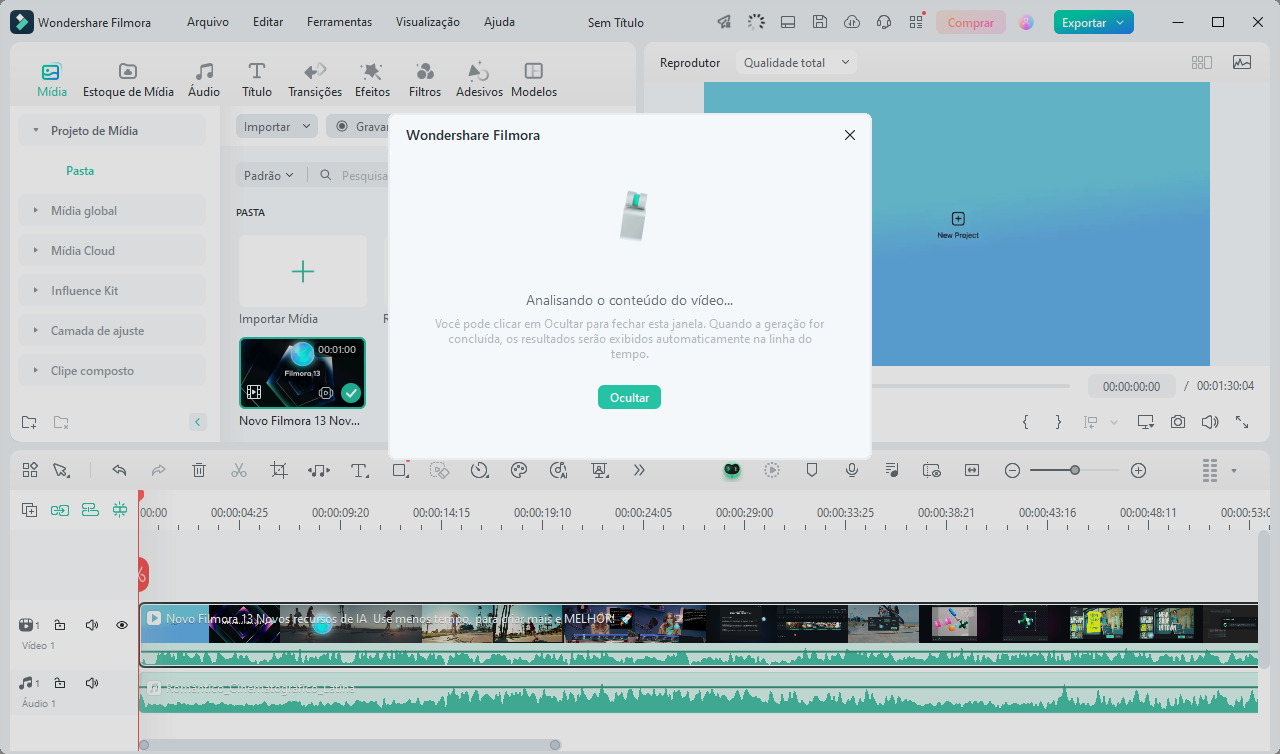Click the audio stretch music note icon
The image size is (1280, 754).
319,470
